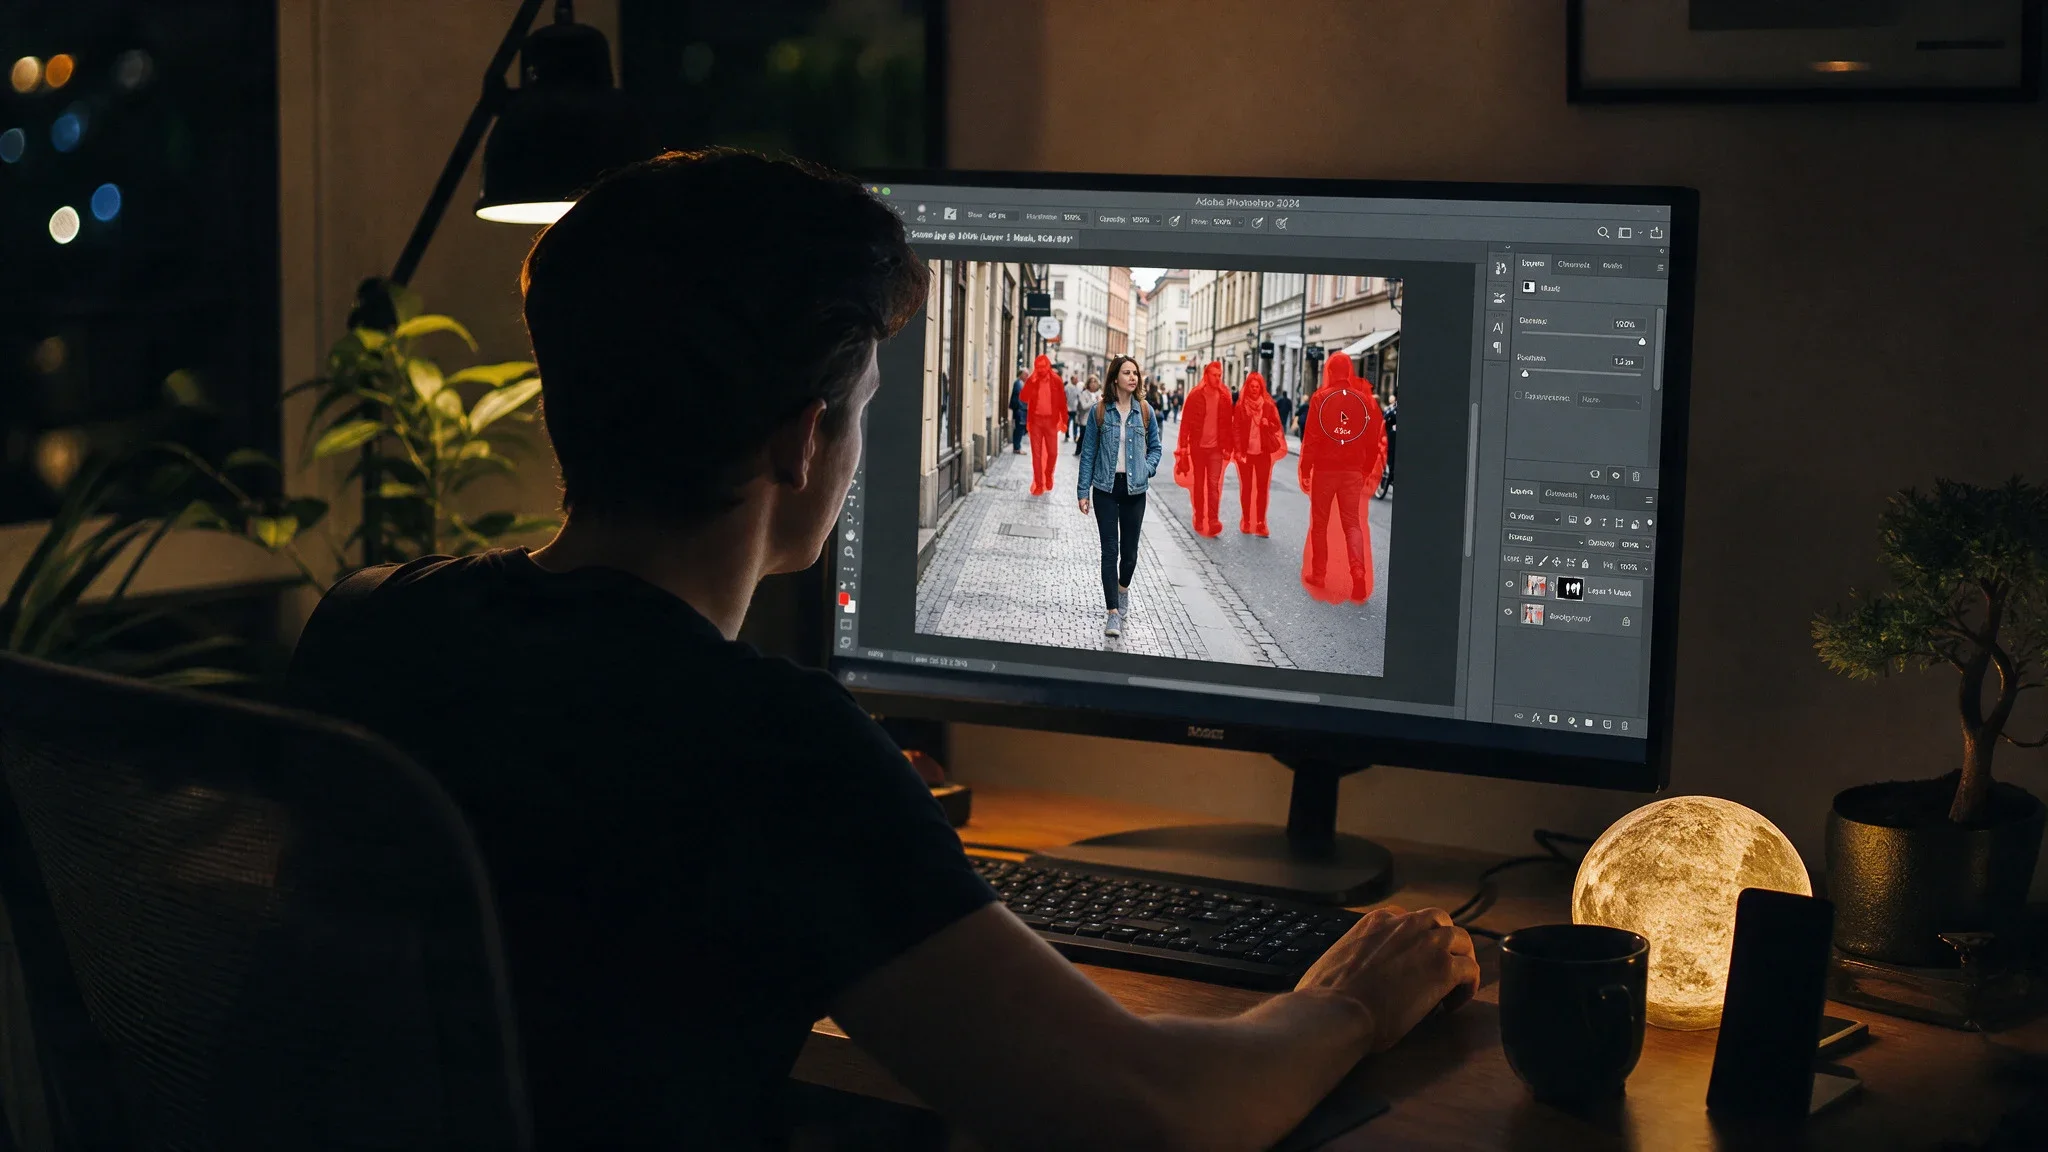Click the pressure-for-opacity icon beside Opacity
Image resolution: width=2048 pixels, height=1152 pixels.
(1174, 221)
